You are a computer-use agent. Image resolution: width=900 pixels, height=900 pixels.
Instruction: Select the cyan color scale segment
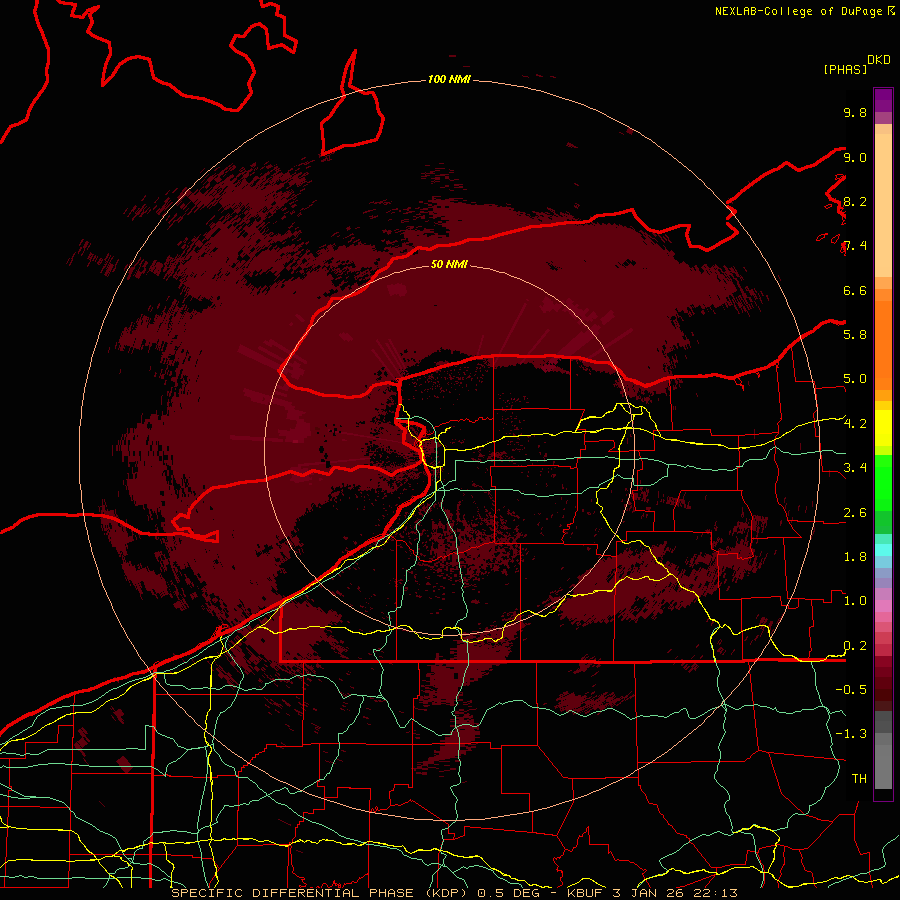point(883,550)
